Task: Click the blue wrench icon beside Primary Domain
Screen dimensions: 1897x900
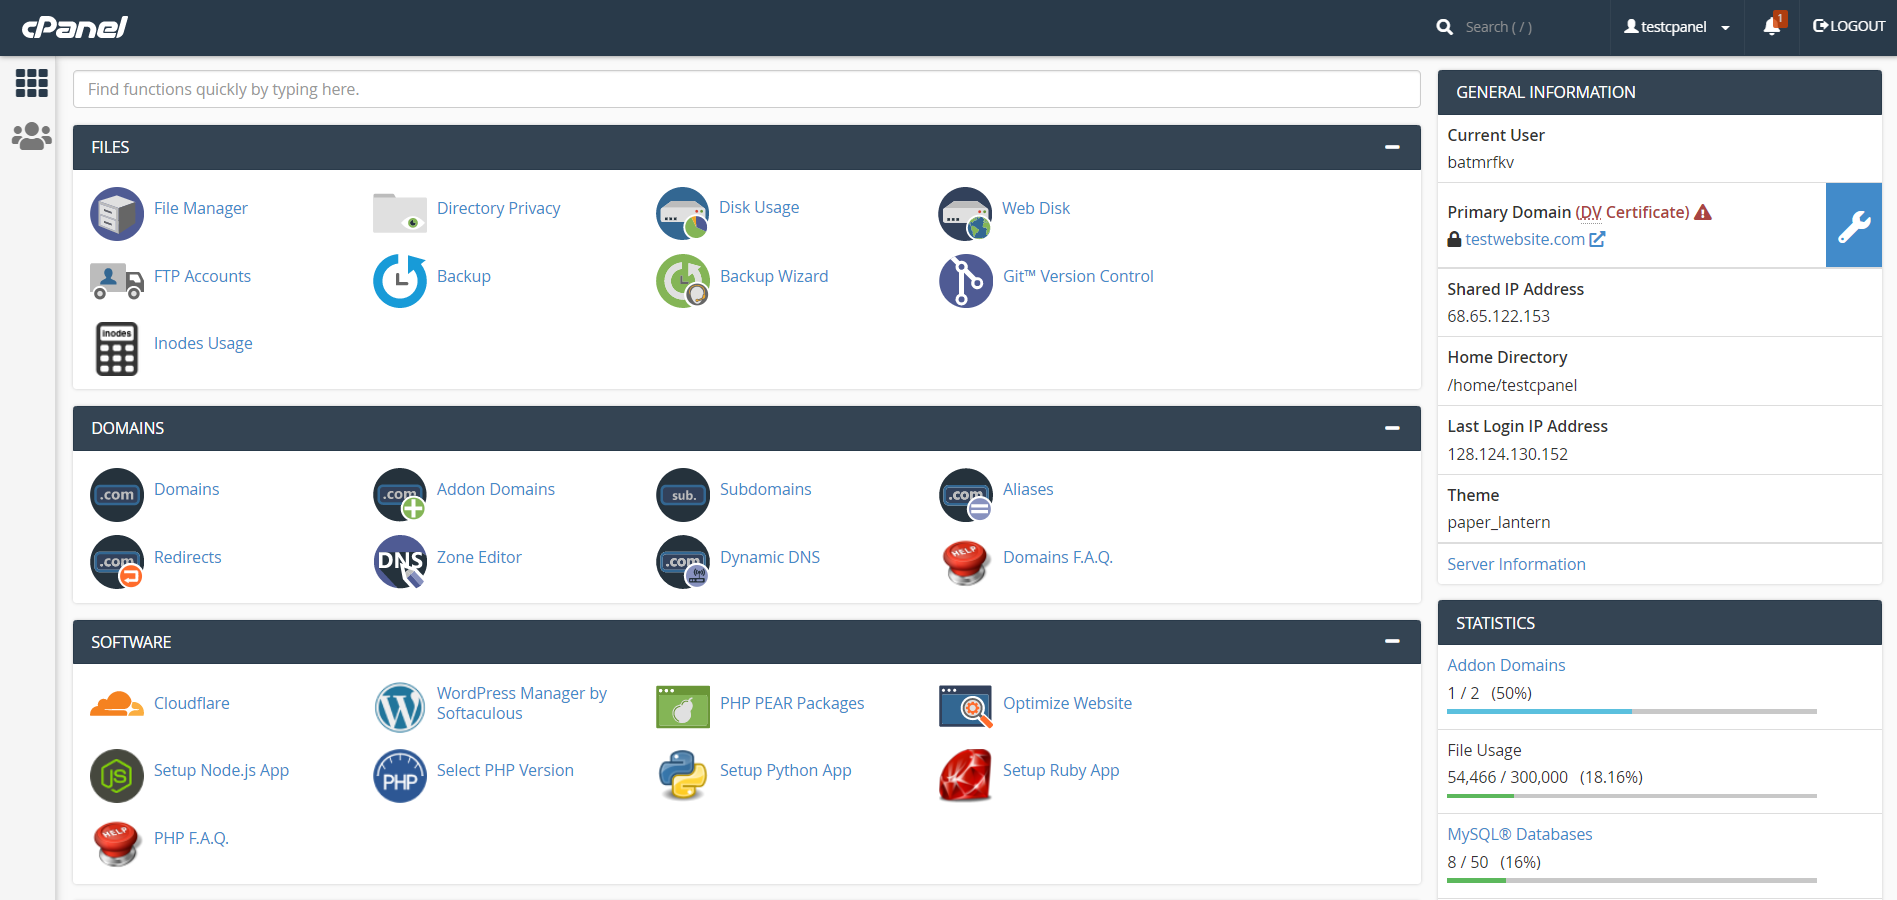Action: point(1853,225)
